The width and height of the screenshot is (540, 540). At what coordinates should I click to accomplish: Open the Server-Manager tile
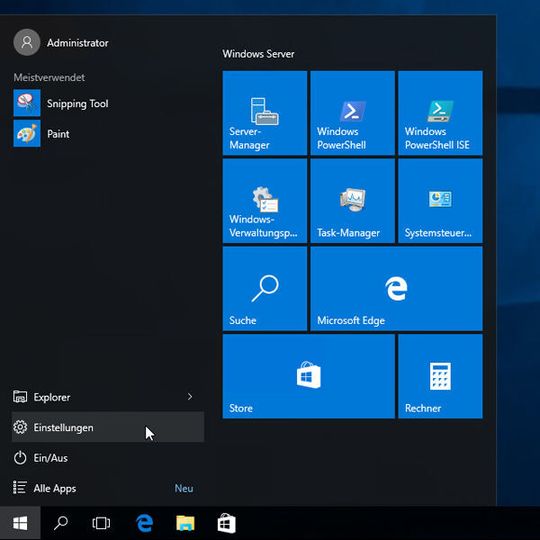(x=264, y=113)
